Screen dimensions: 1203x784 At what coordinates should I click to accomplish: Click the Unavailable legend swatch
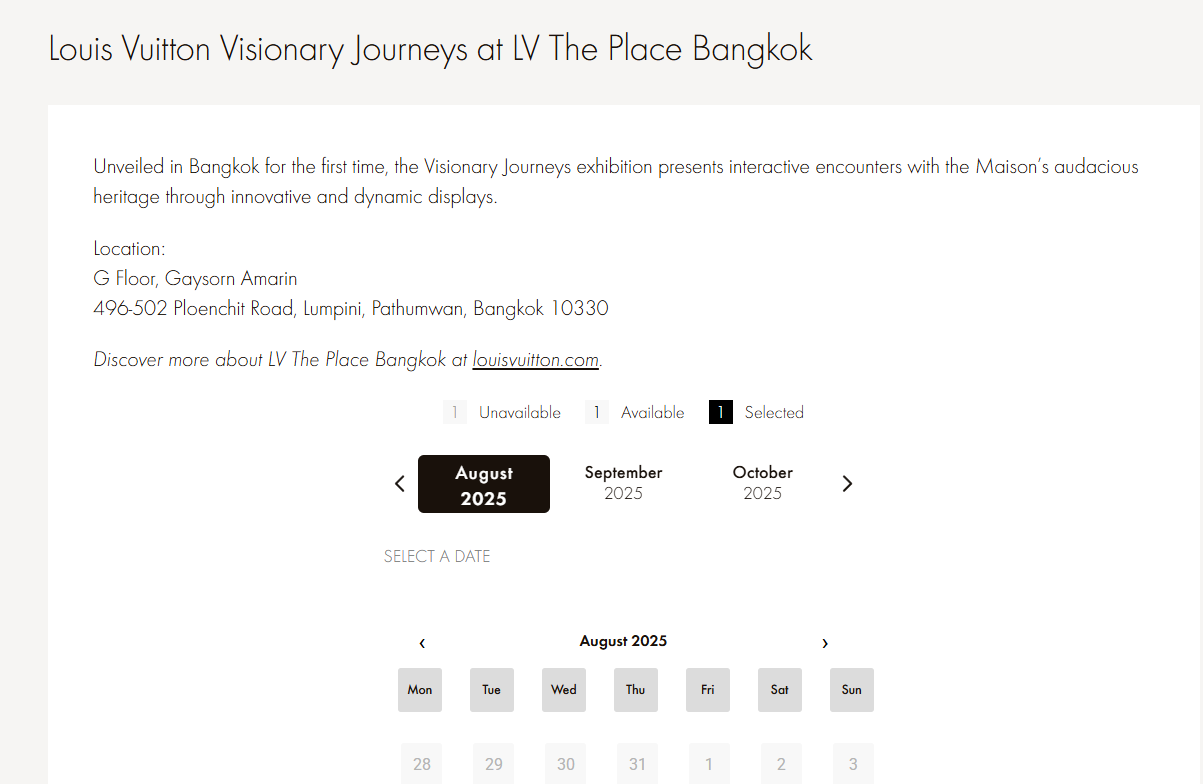pyautogui.click(x=455, y=412)
